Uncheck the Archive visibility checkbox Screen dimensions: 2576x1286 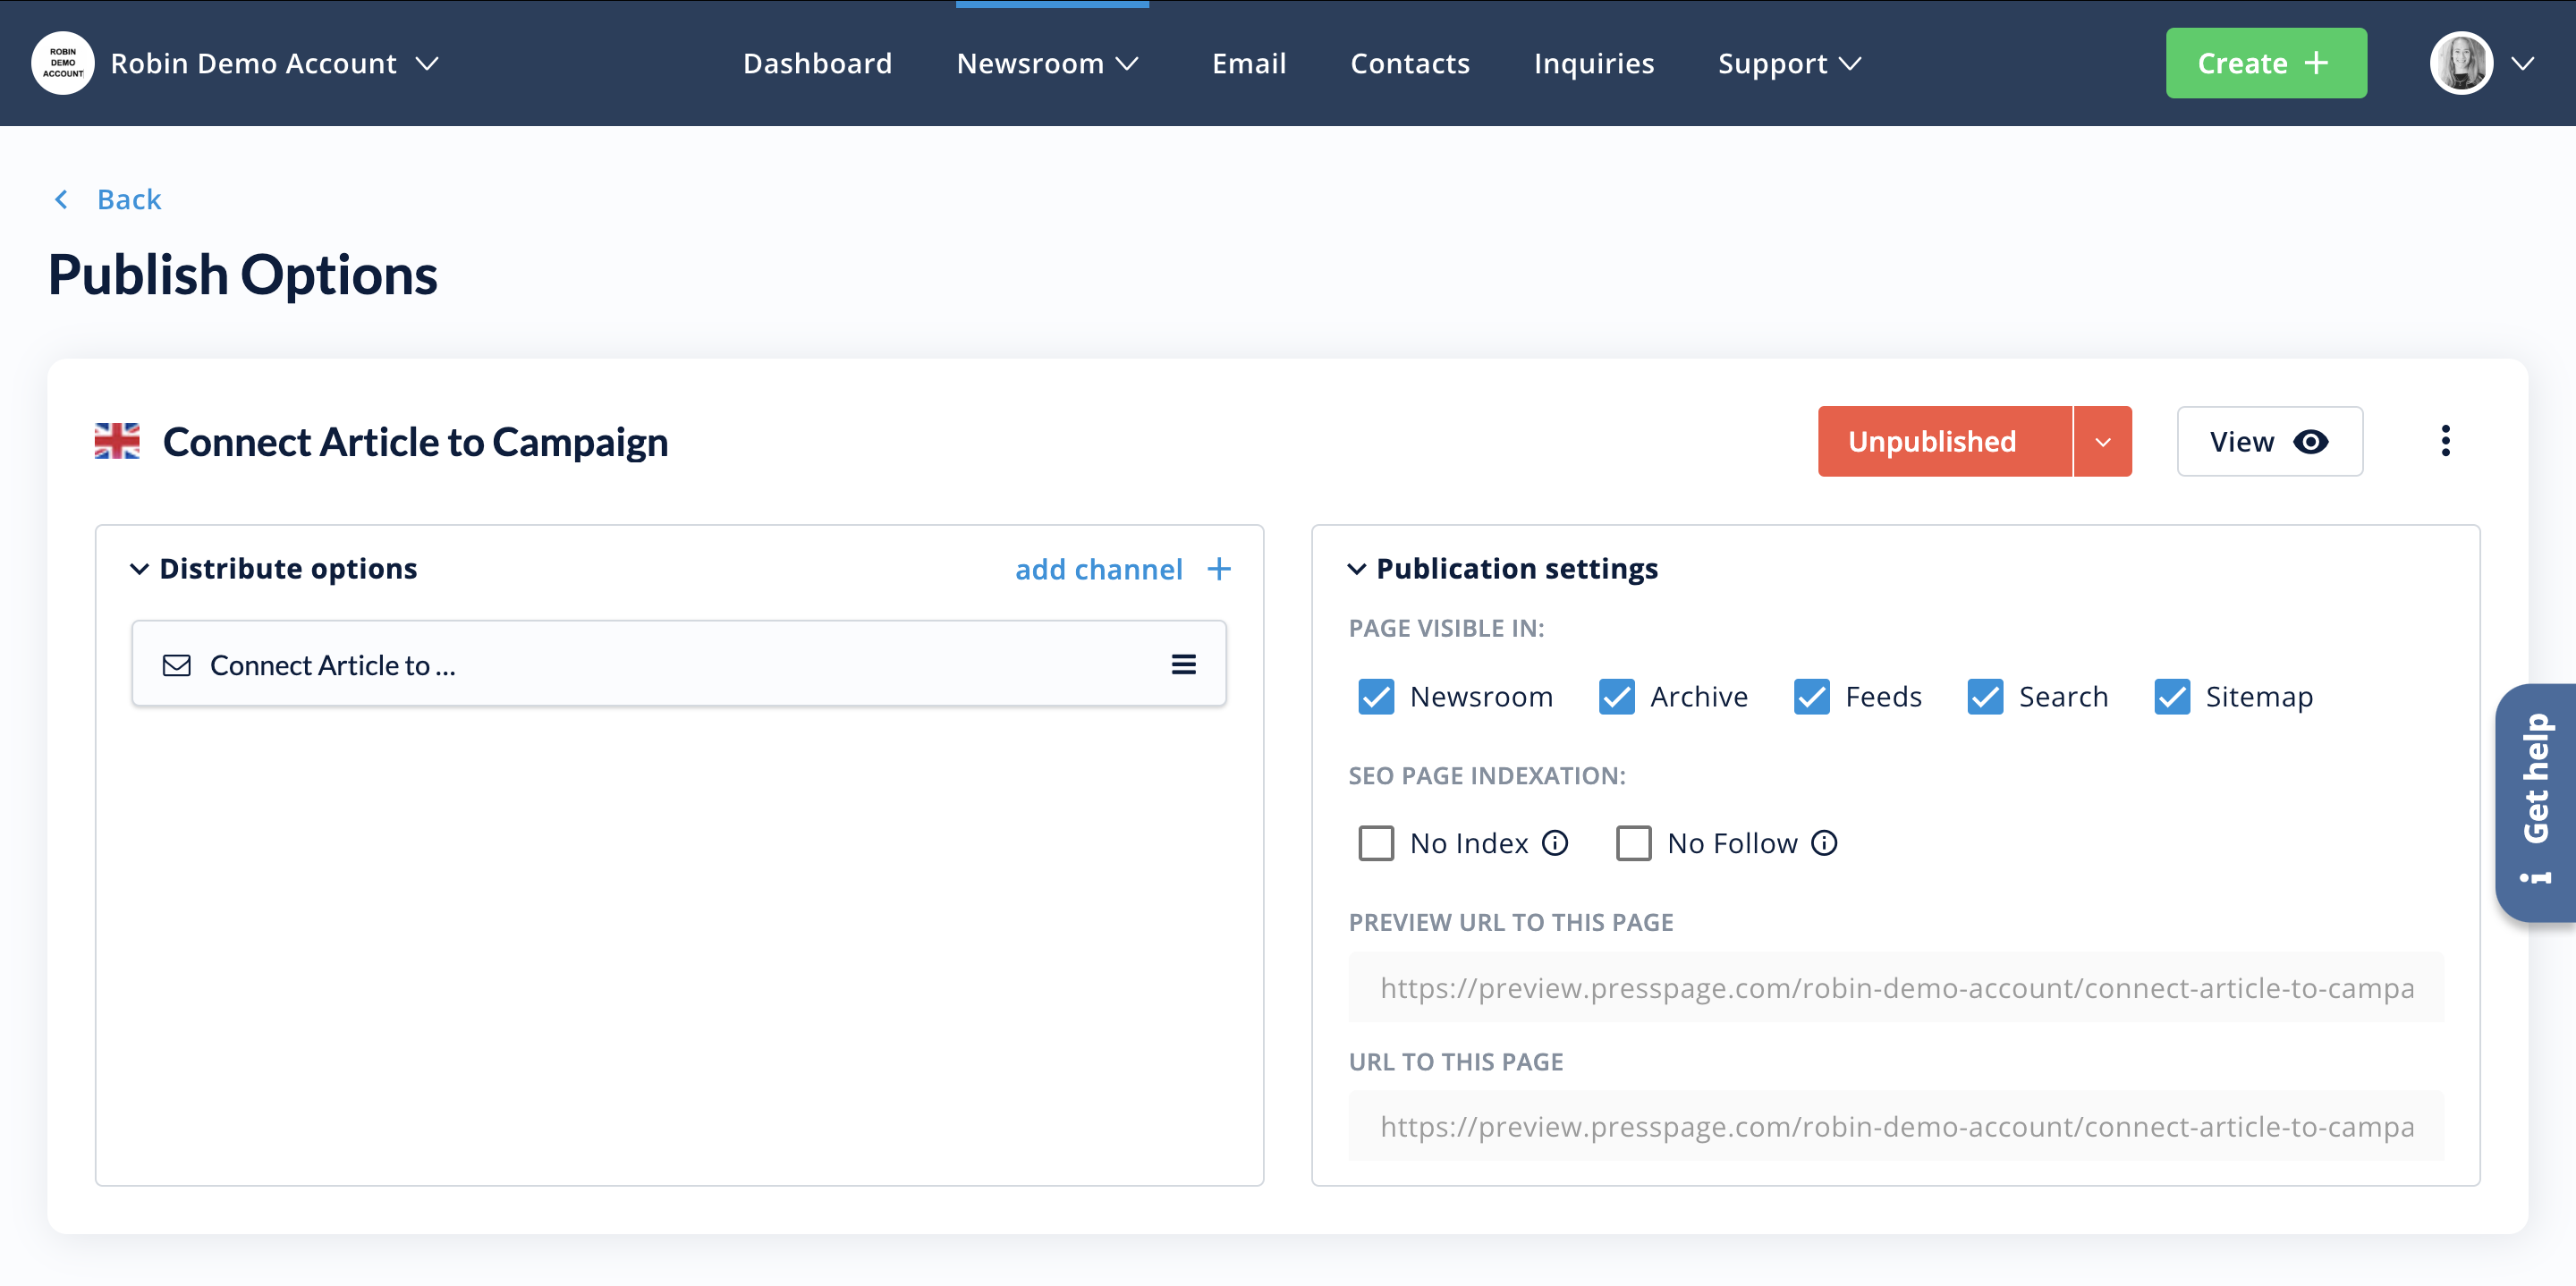pos(1616,696)
